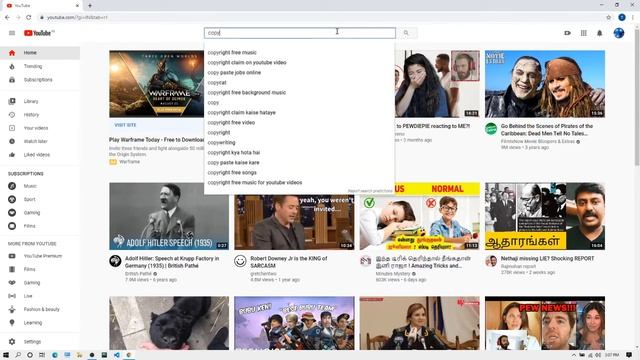This screenshot has width=640, height=360.
Task: Open Adolf Hitler Speech video thumbnail
Action: pos(169,216)
